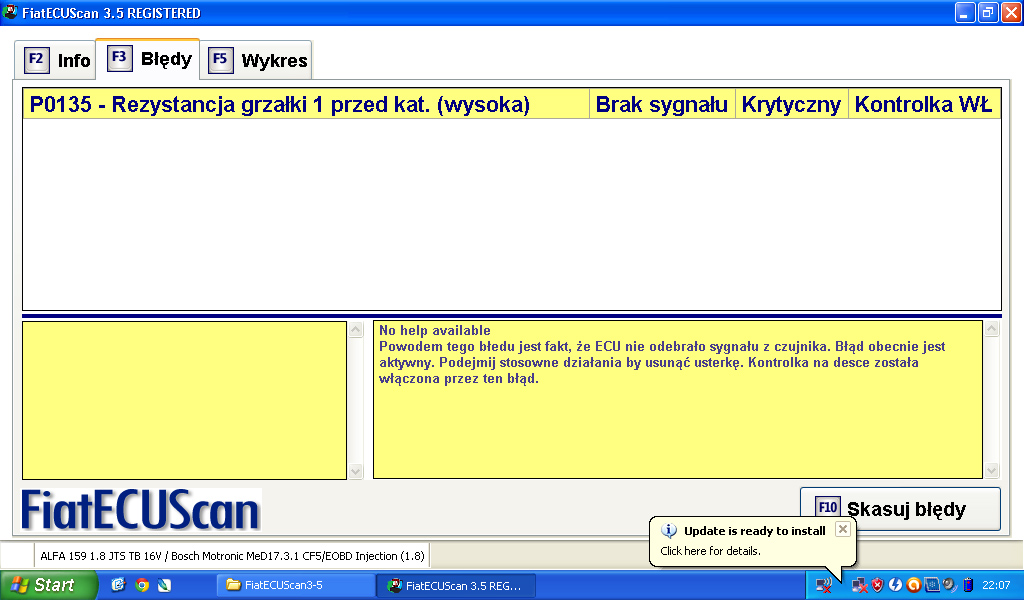Screen dimensions: 1024x600
Task: Close the update notification balloon
Action: (843, 529)
